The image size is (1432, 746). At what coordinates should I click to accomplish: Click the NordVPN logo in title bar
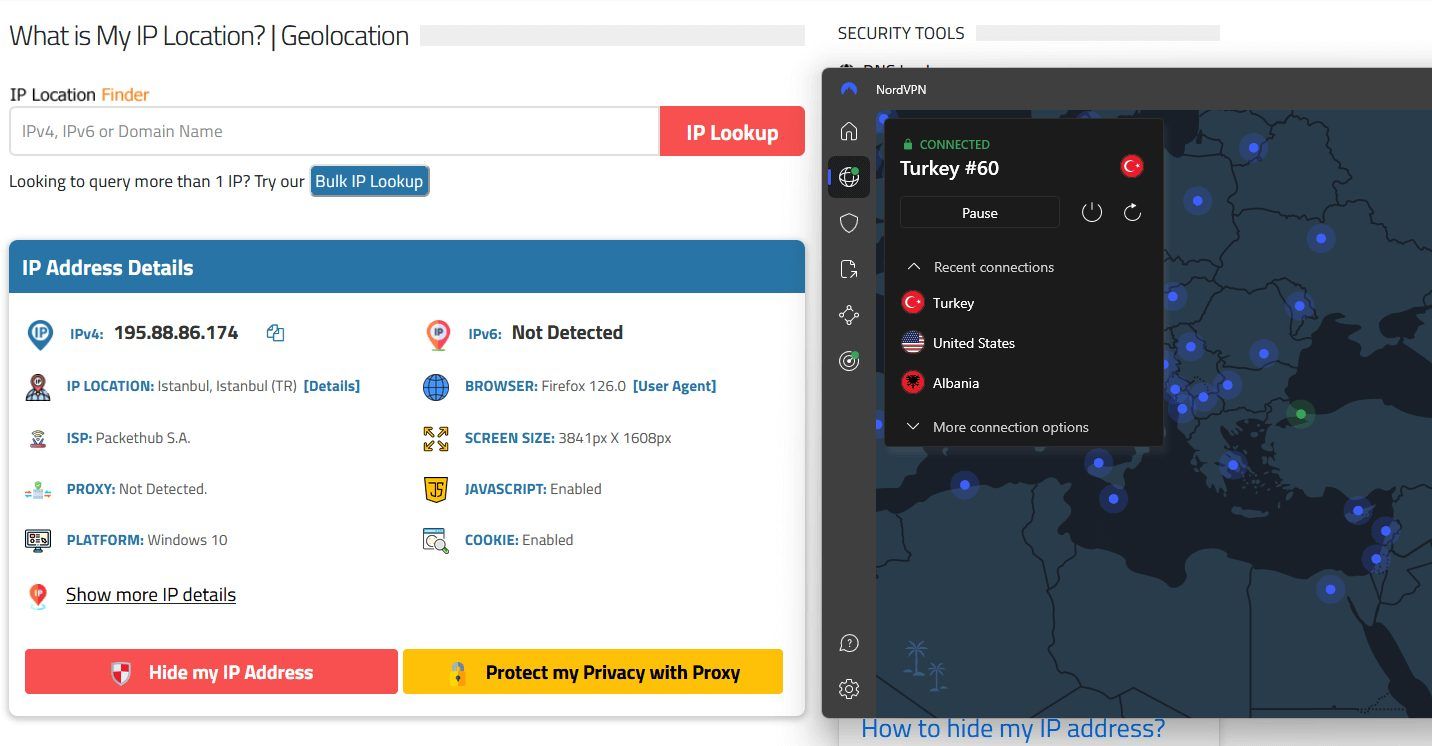pos(849,89)
